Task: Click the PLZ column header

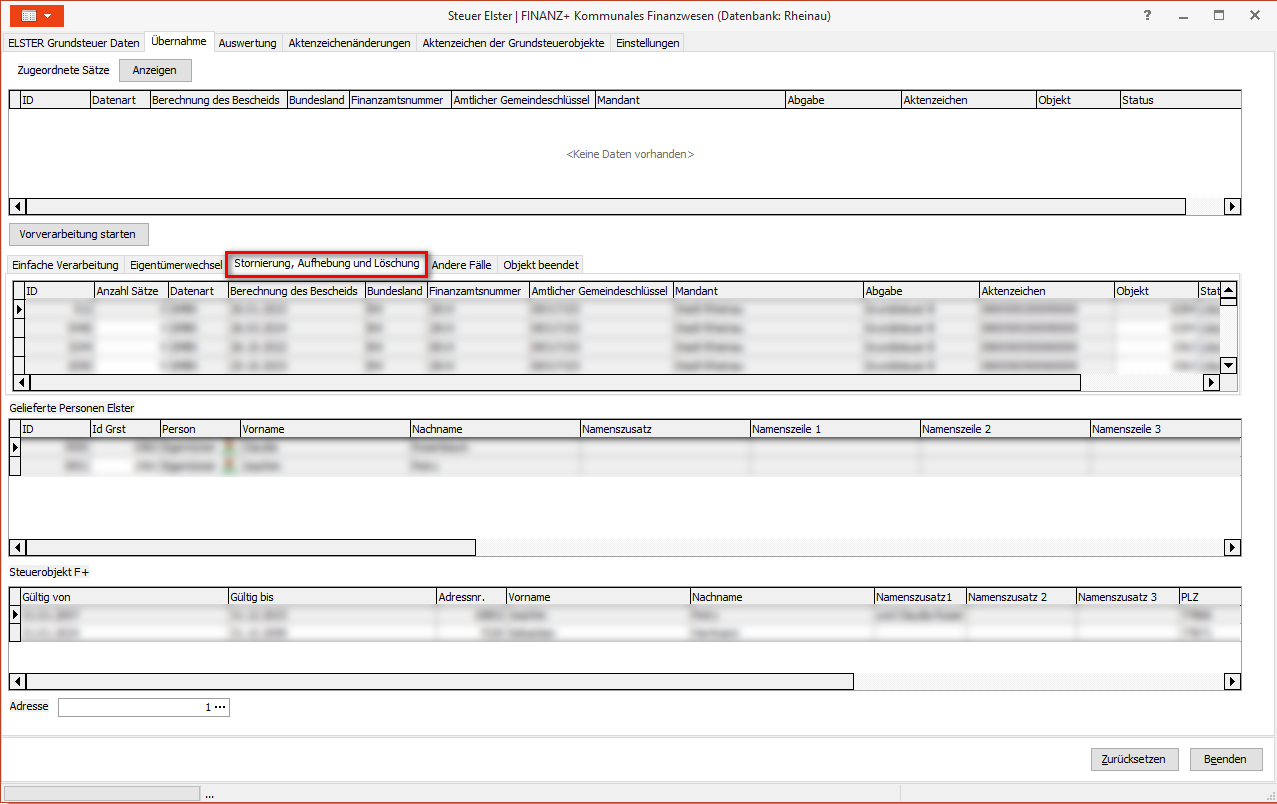Action: [1209, 597]
